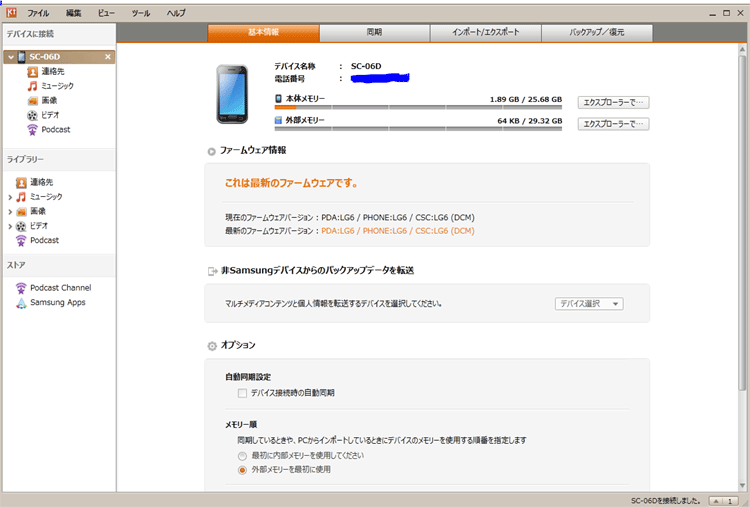Open the ビュー menu
Viewport: 750px width, 507px height.
click(x=106, y=13)
